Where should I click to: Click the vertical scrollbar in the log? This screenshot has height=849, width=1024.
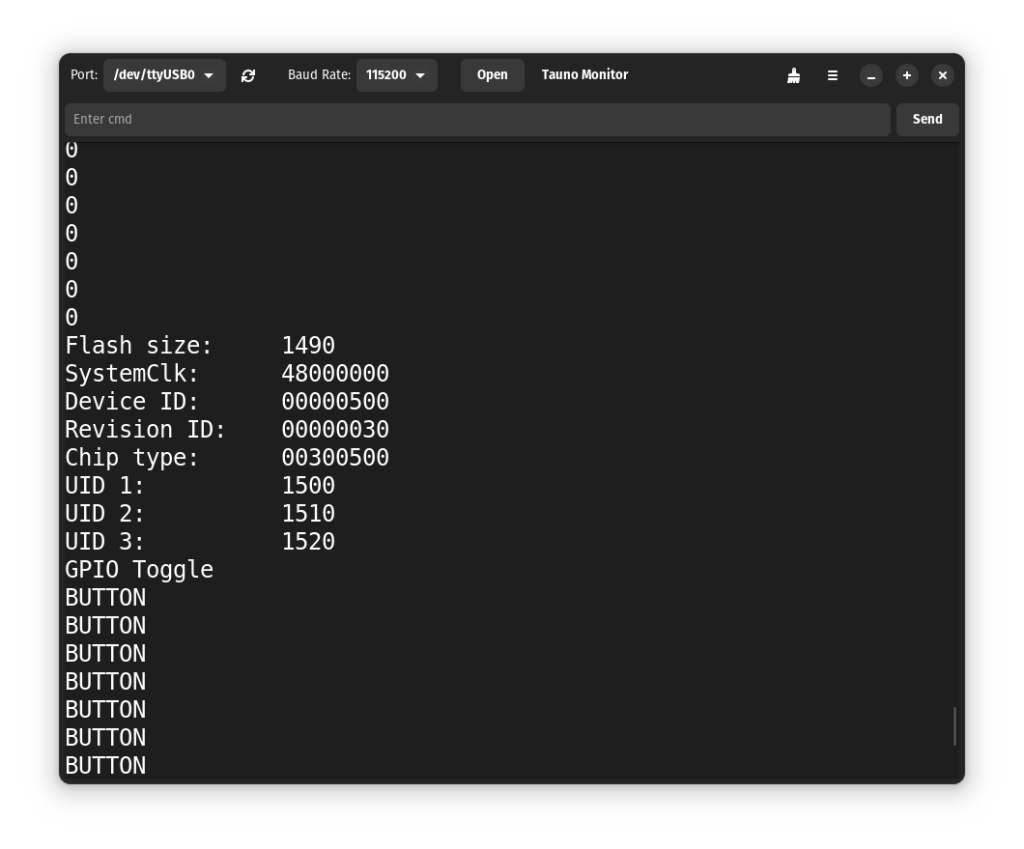954,726
